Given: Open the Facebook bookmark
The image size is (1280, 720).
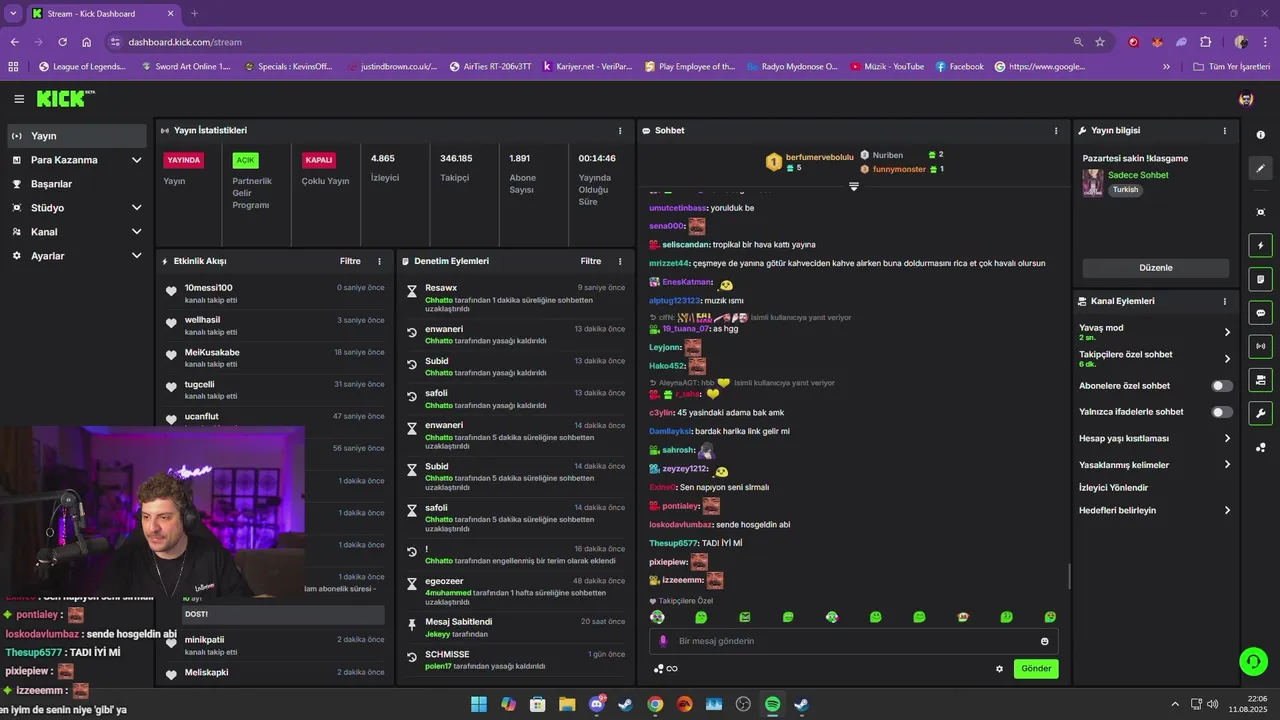Looking at the screenshot, I should [x=960, y=67].
